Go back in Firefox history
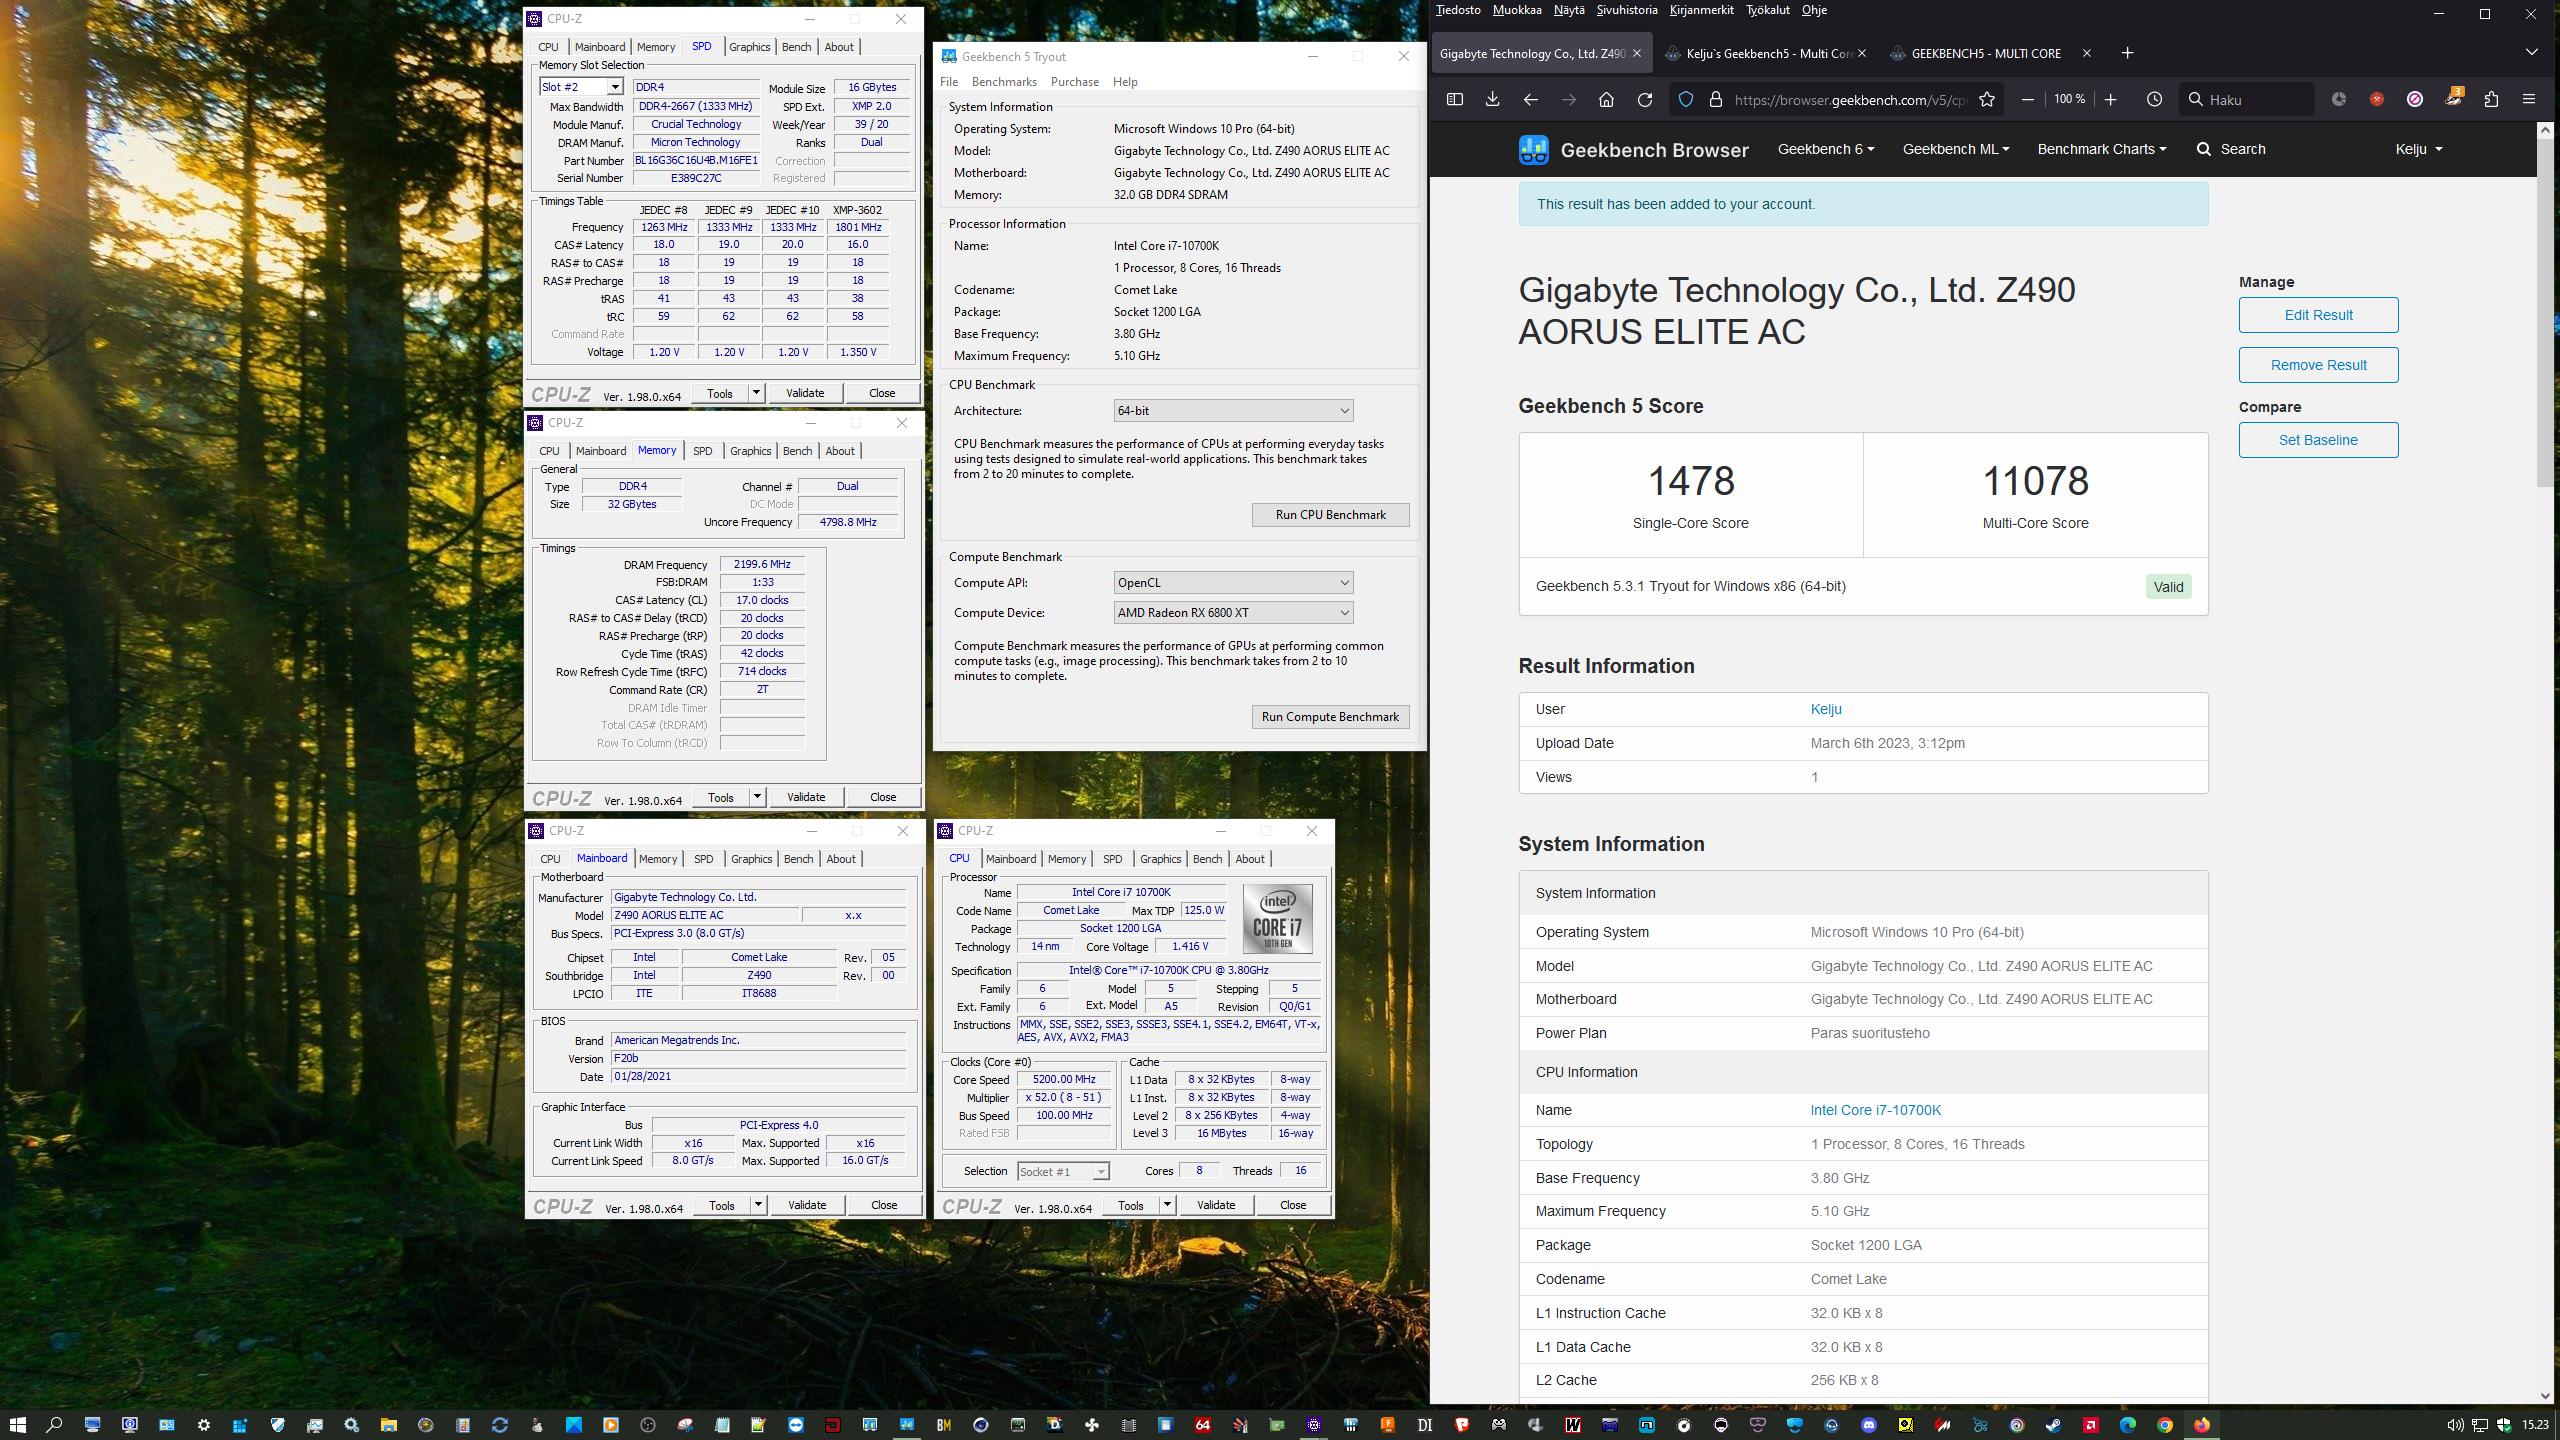Viewport: 2560px width, 1440px height. point(1530,99)
